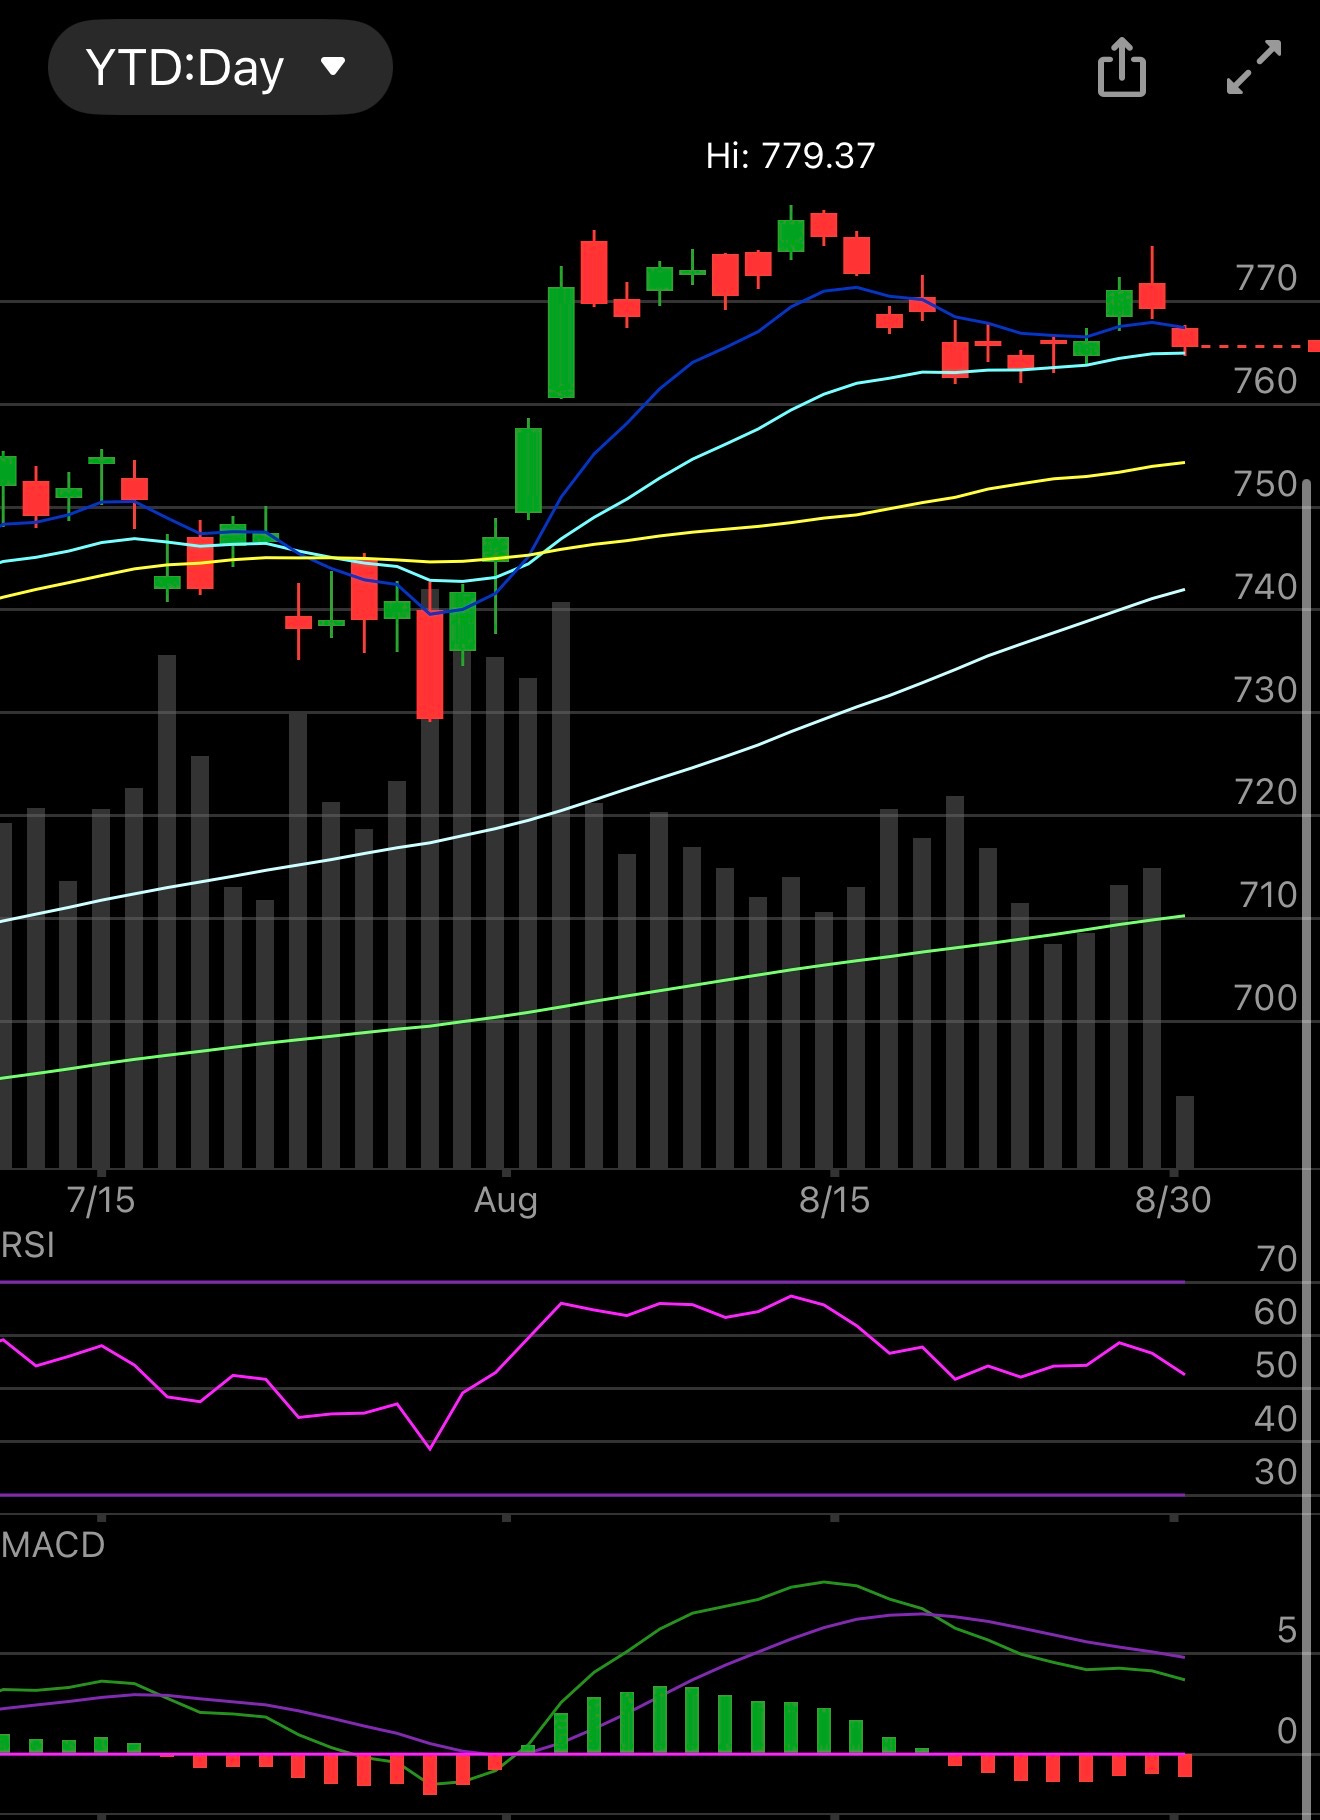This screenshot has height=1820, width=1320.
Task: Select the 7/15 date label
Action: coord(100,1200)
